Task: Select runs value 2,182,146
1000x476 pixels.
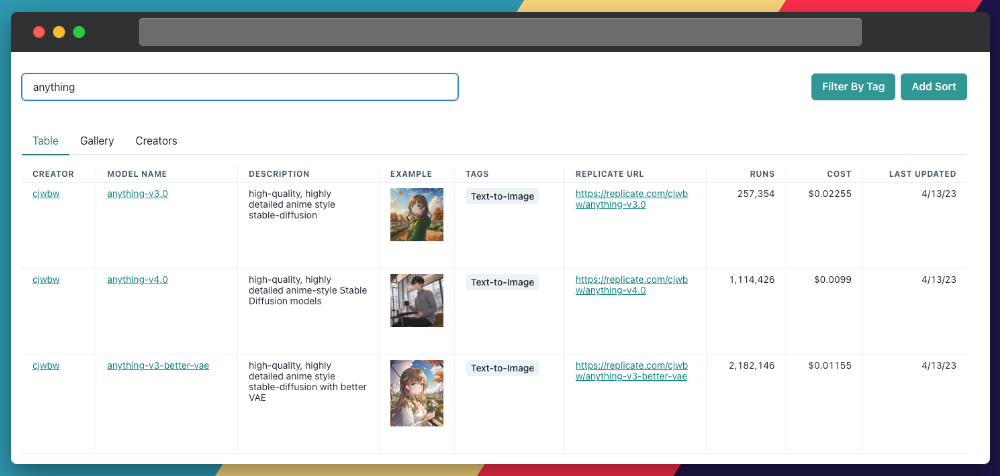Action: tap(752, 366)
